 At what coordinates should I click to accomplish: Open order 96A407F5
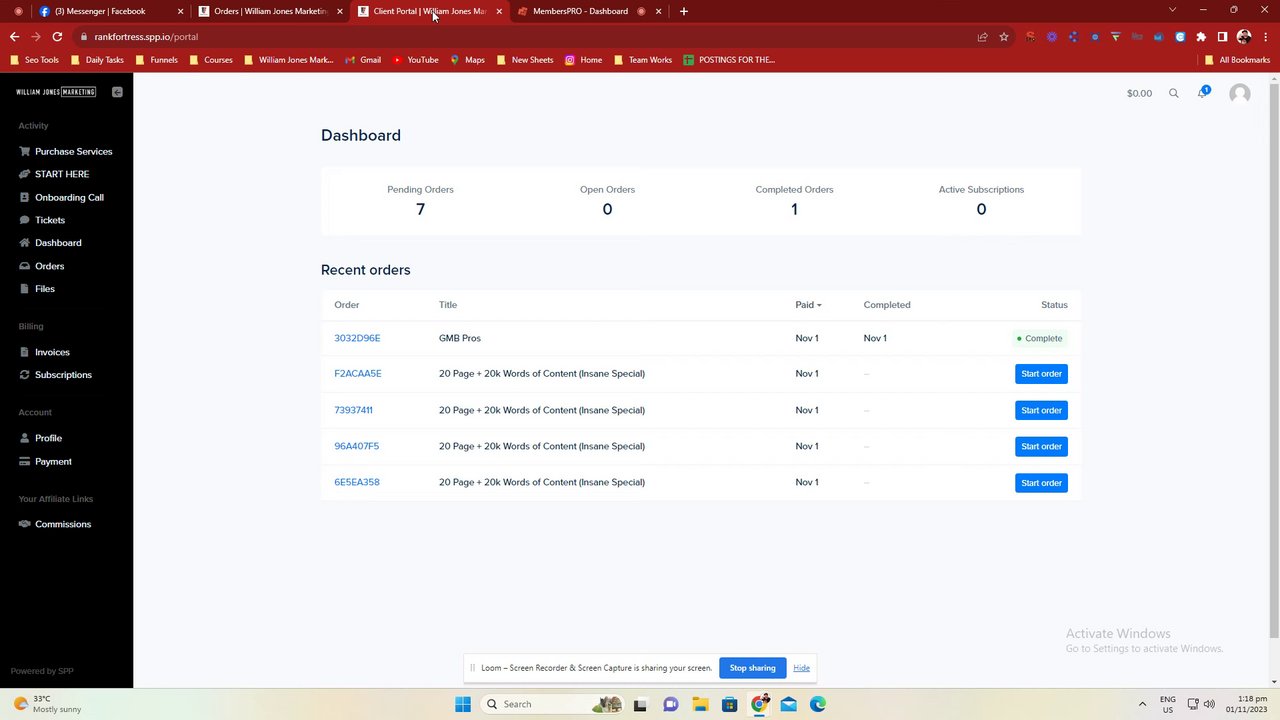(356, 446)
